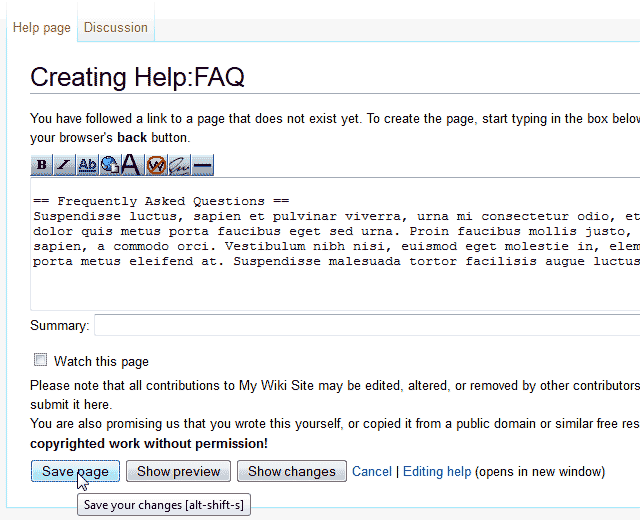
Task: Click the Watch this page label
Action: coord(101,361)
